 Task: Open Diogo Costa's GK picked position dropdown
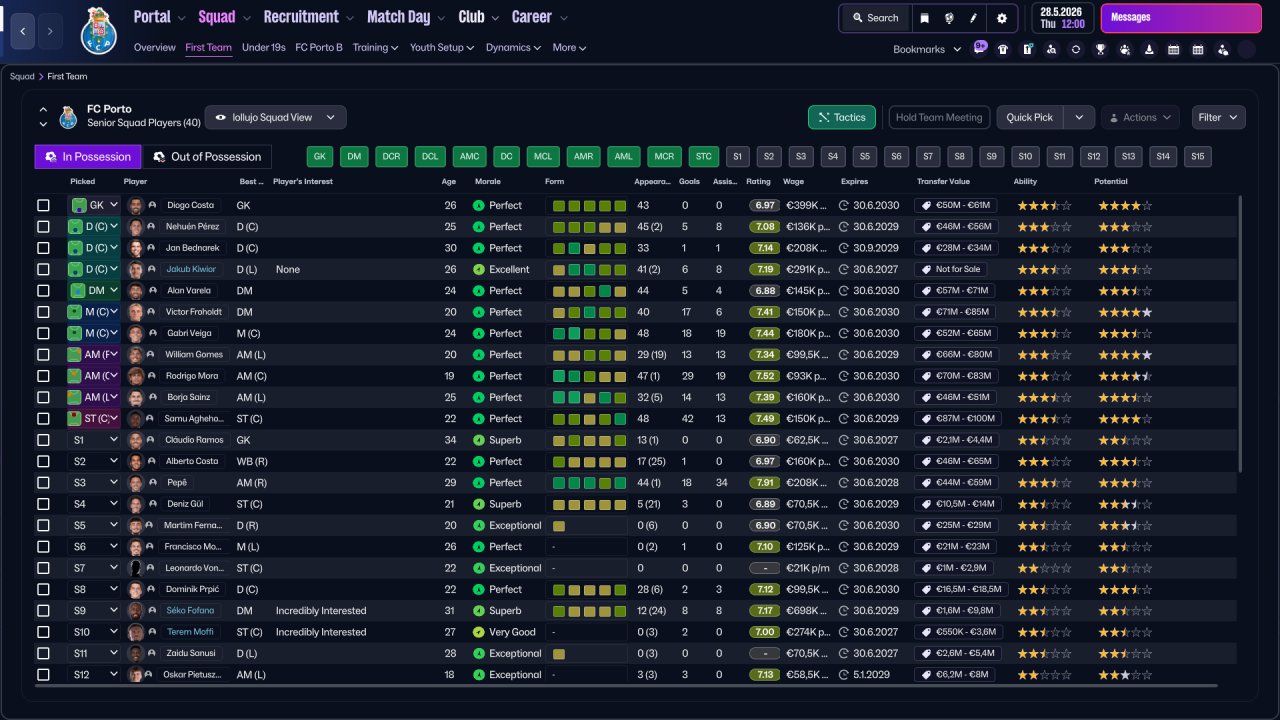94,205
